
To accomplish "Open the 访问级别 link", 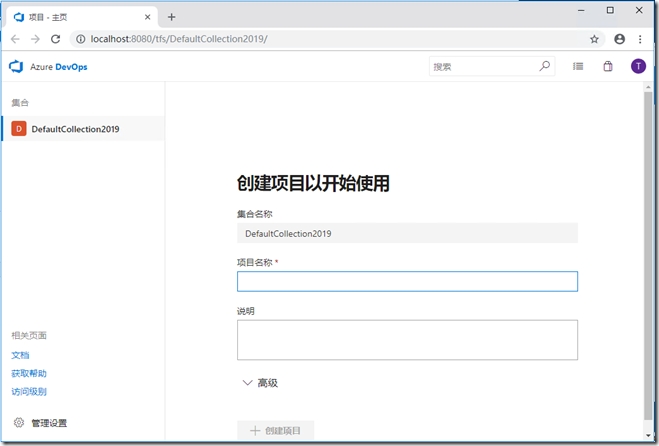I will [29, 392].
